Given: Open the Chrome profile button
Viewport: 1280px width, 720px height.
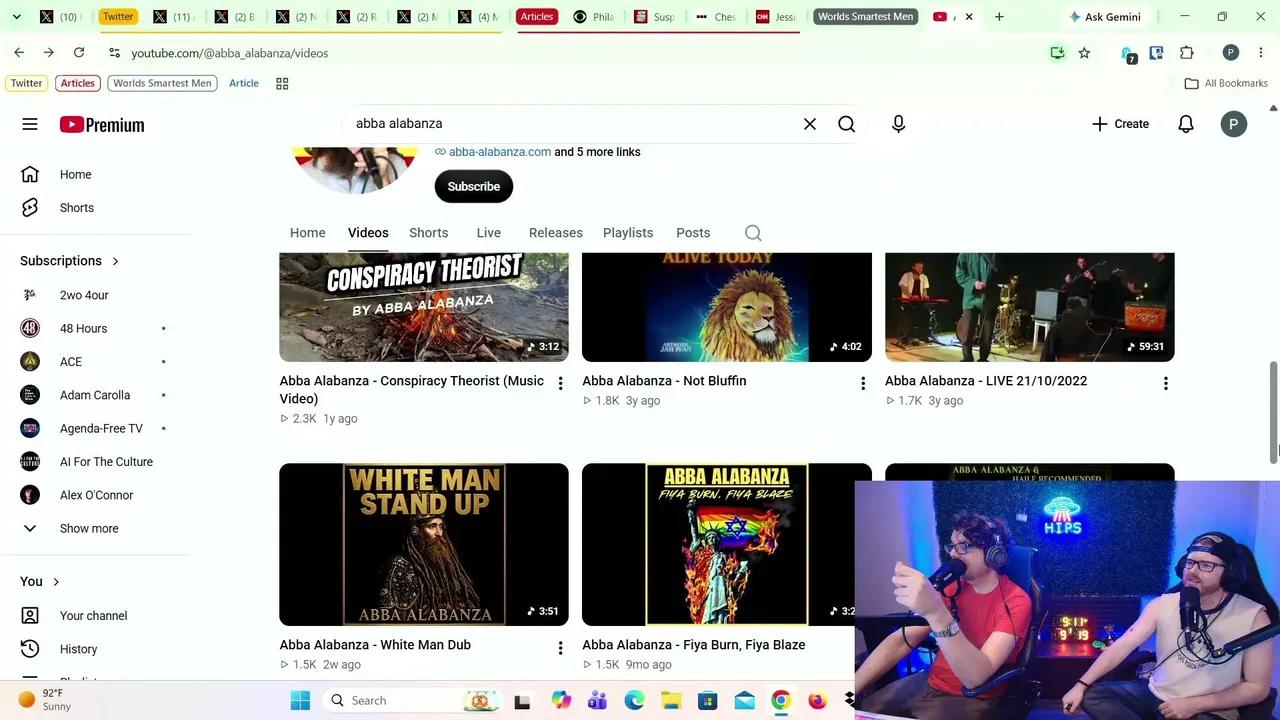Looking at the screenshot, I should point(1231,53).
